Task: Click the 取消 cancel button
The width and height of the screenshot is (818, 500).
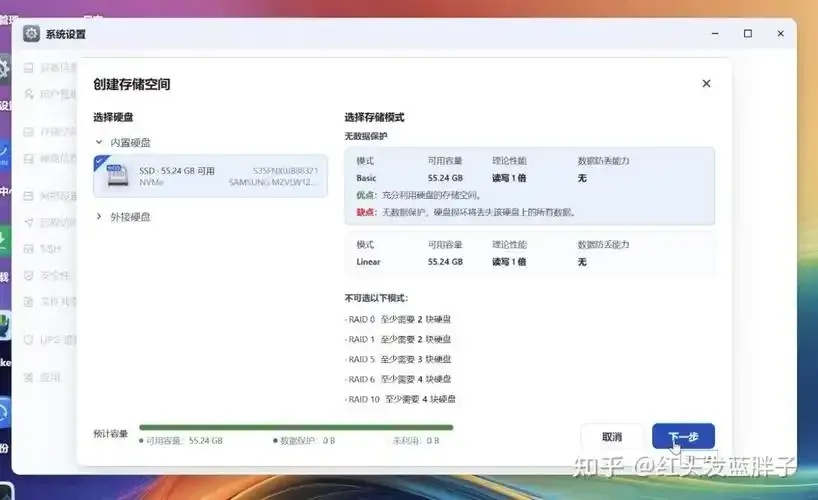Action: tap(612, 437)
